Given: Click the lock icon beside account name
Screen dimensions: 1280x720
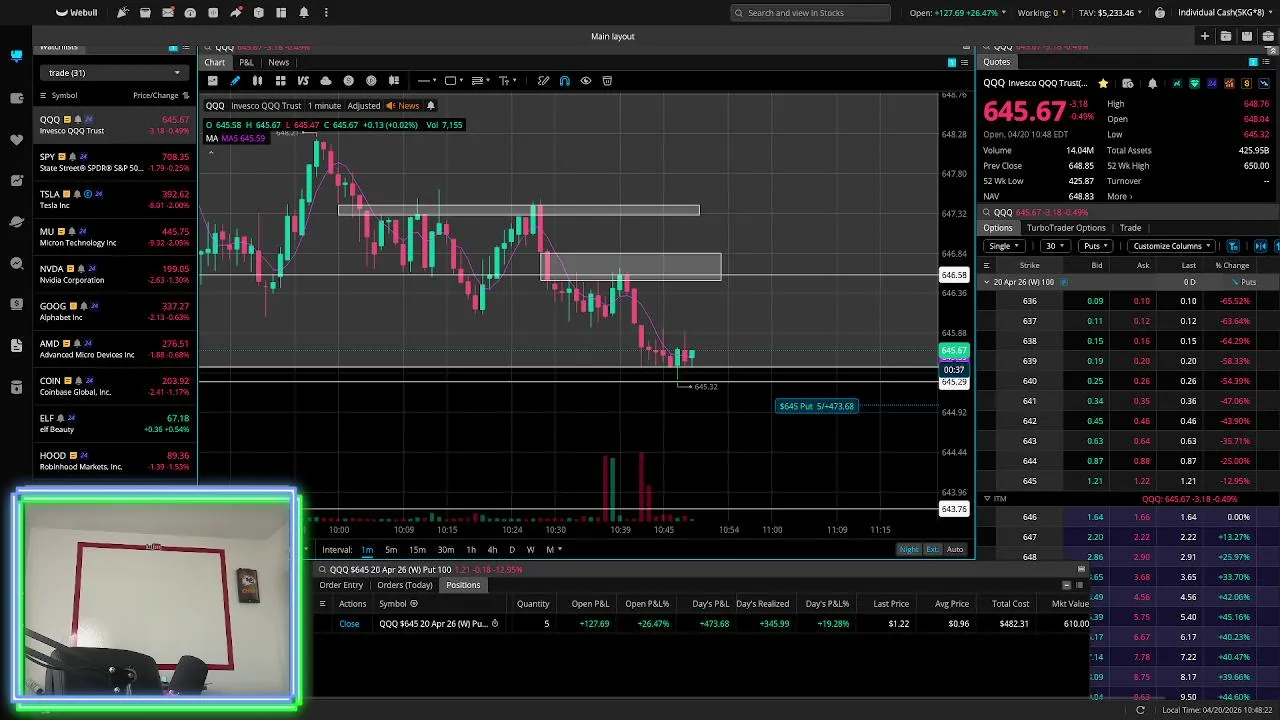Looking at the screenshot, I should tap(1159, 13).
